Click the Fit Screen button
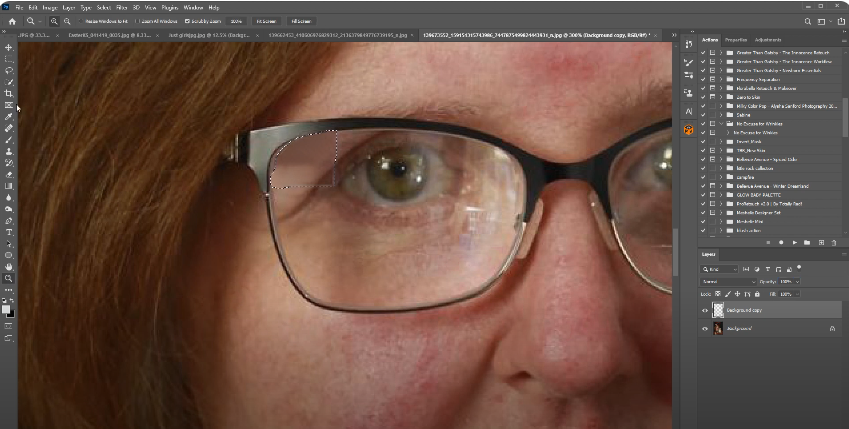 (x=266, y=21)
